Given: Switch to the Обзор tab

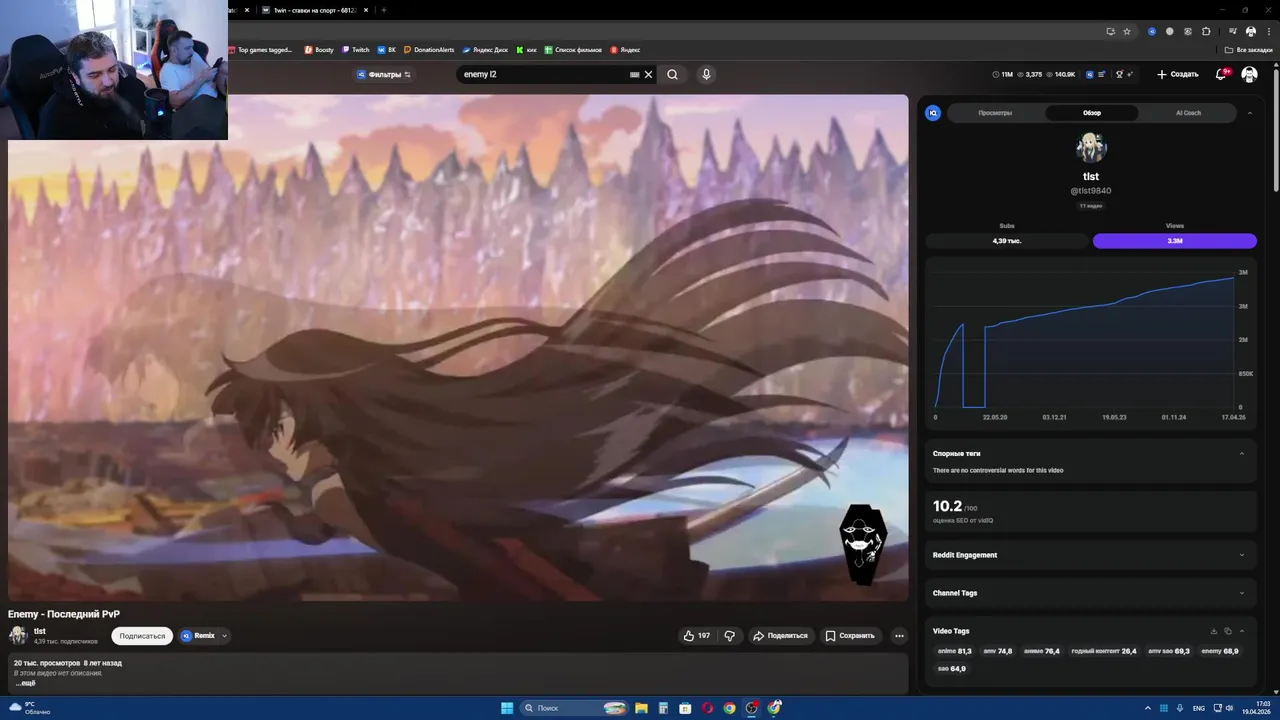Looking at the screenshot, I should [1092, 113].
